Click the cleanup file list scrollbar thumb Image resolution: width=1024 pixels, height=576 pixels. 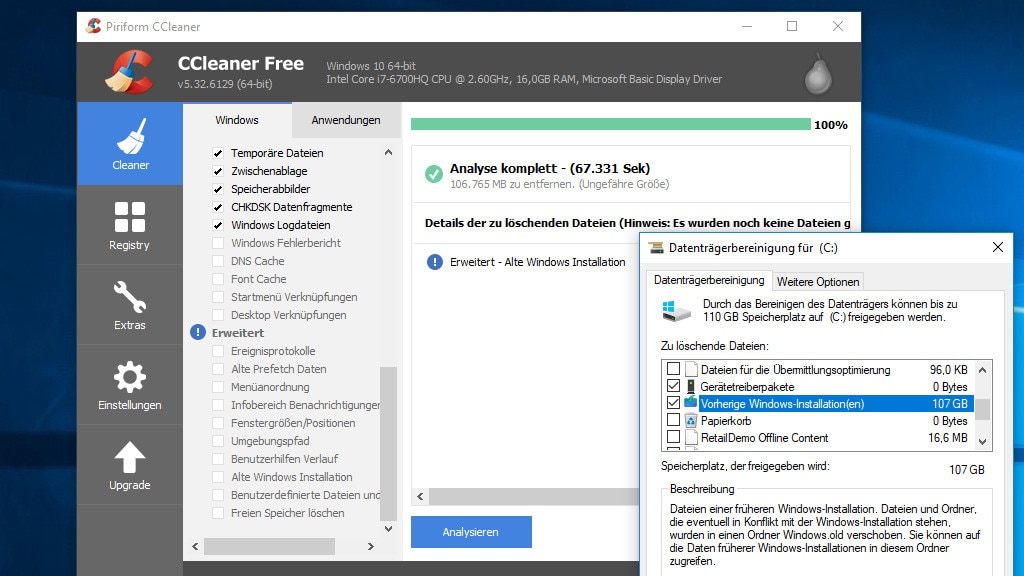[x=982, y=409]
